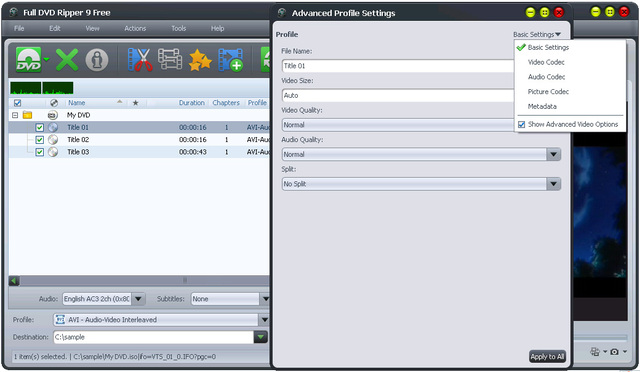Select Picture Codec in settings menu
Image resolution: width=640 pixels, height=372 pixels.
[548, 91]
